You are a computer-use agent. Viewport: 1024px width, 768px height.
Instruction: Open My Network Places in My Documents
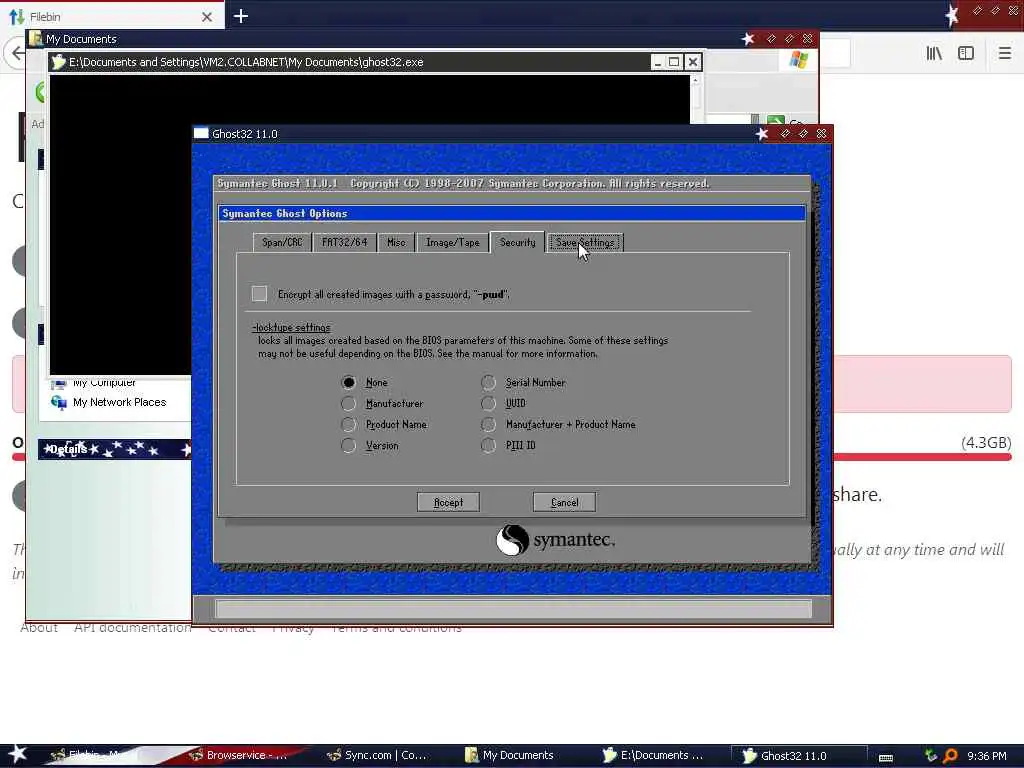pyautogui.click(x=120, y=402)
